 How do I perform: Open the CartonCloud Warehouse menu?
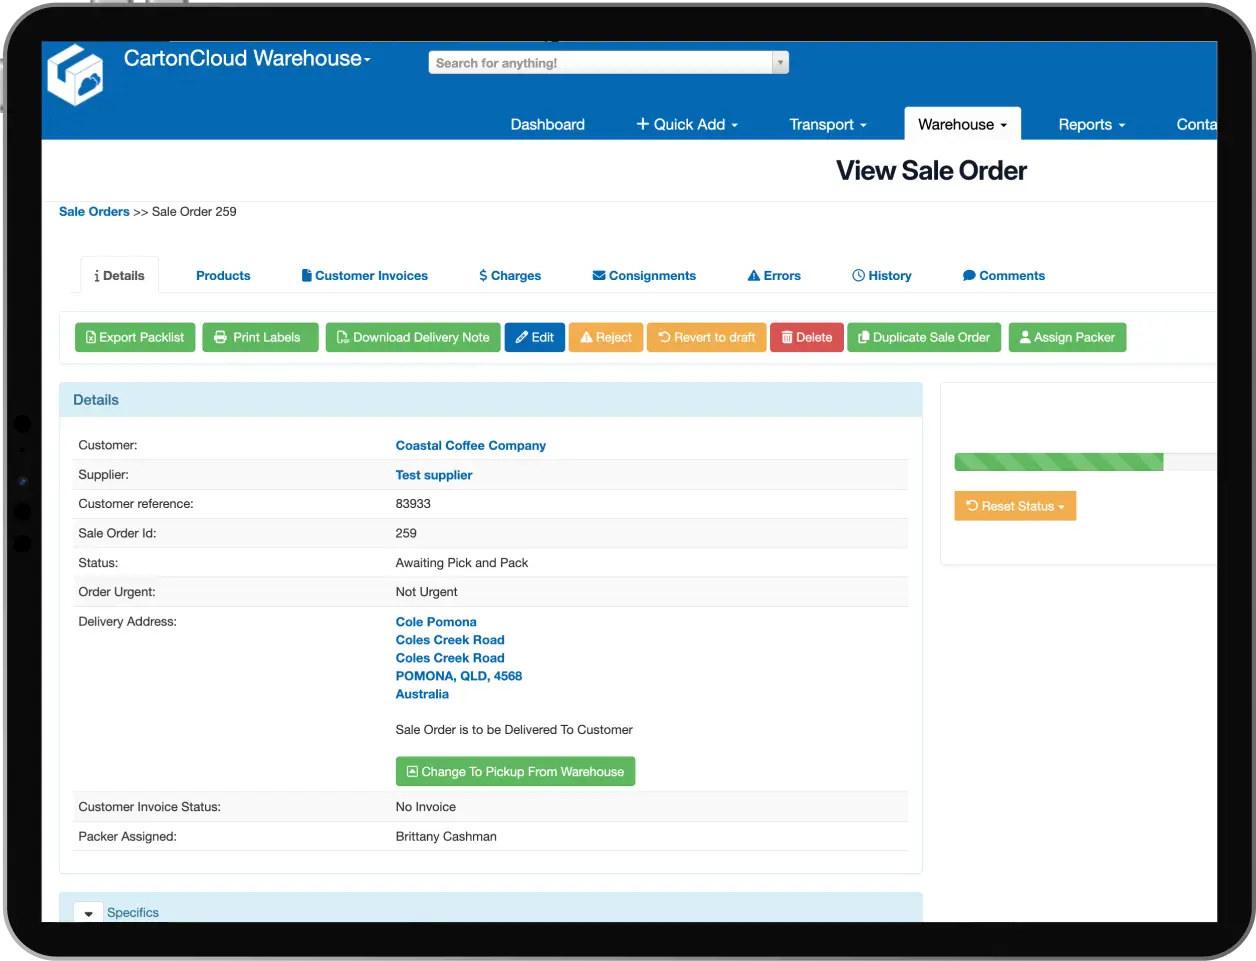point(246,59)
